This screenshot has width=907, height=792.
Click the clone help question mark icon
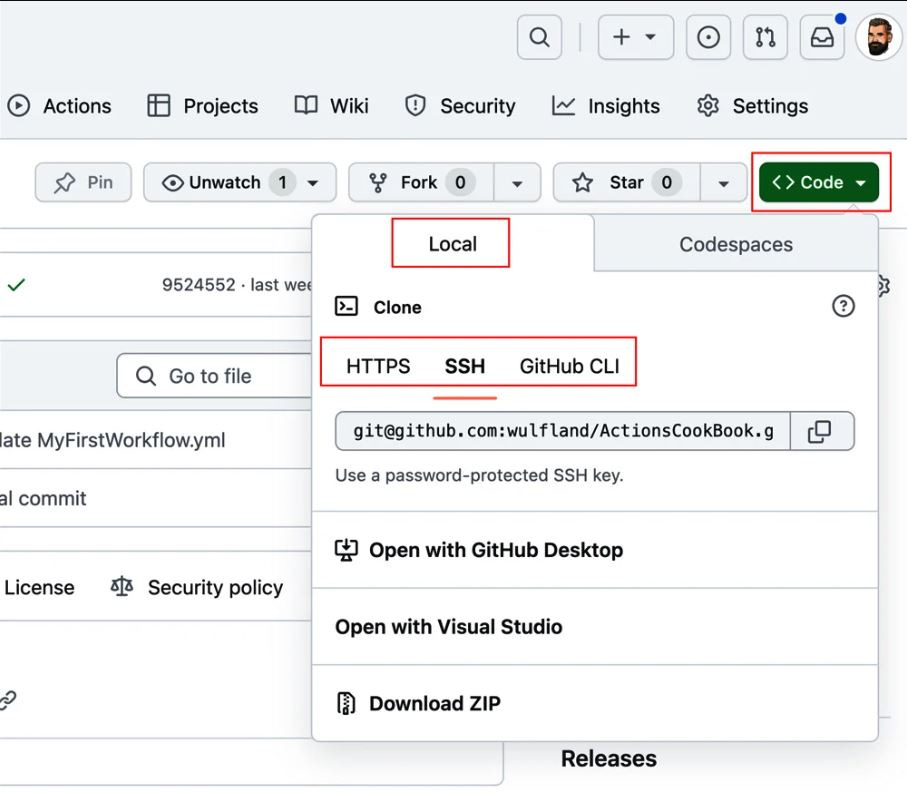(843, 306)
